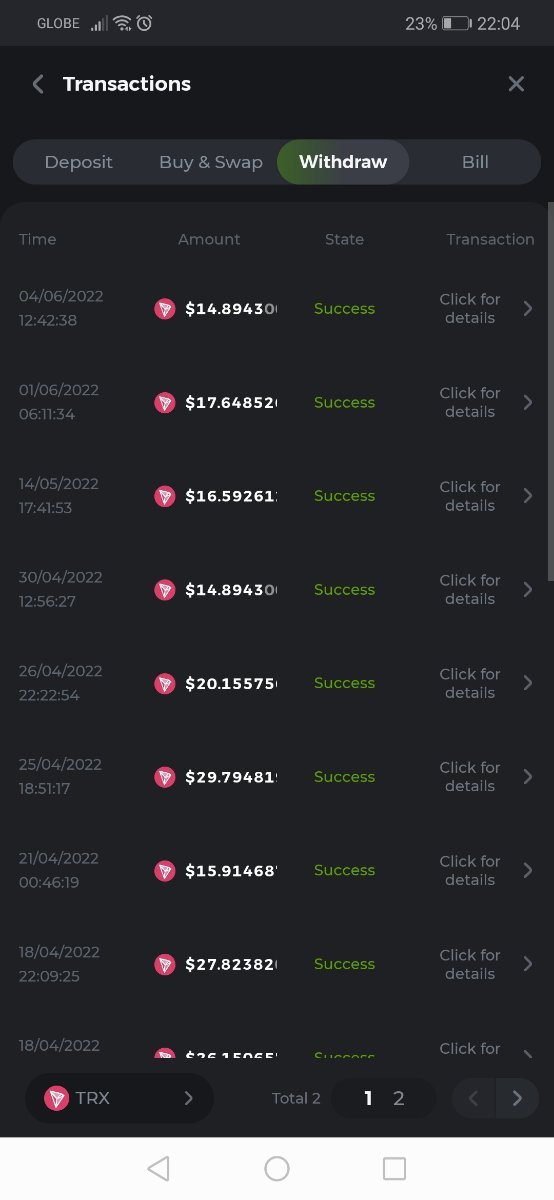Click for details on 18/04/2022 22:09:25 withdrawal
Viewport: 554px width, 1200px height.
pos(470,964)
